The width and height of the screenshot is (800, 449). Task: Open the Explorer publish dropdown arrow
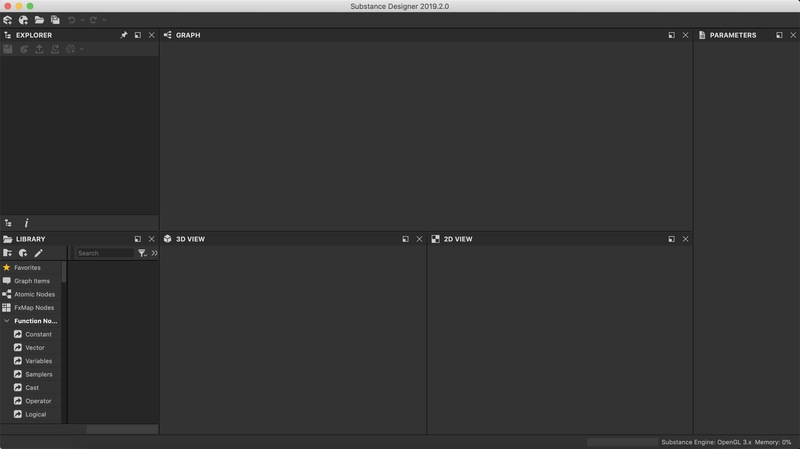point(82,49)
